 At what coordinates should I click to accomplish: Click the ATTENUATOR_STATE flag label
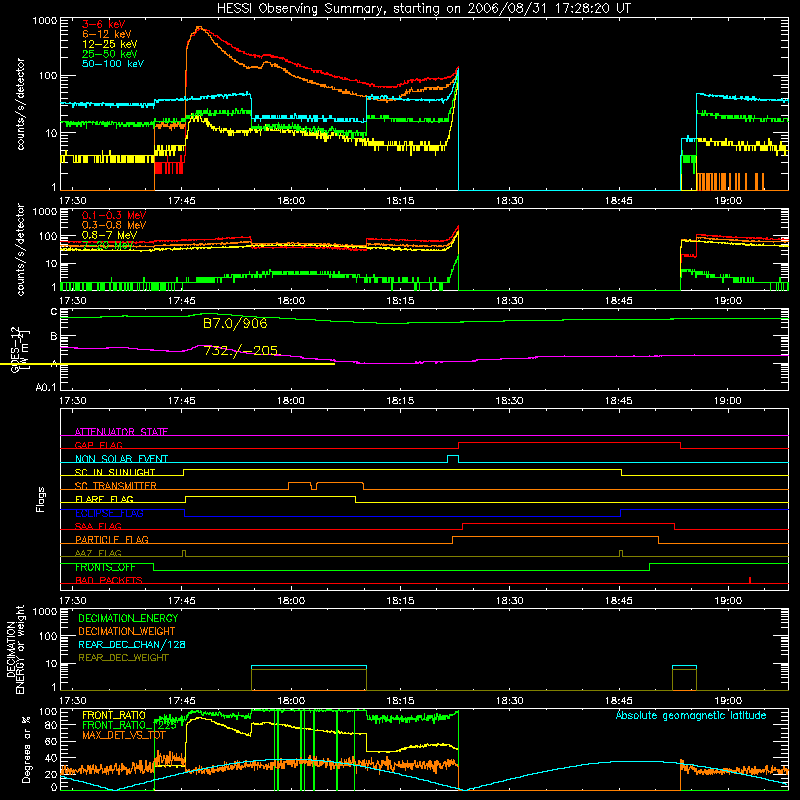click(x=121, y=432)
